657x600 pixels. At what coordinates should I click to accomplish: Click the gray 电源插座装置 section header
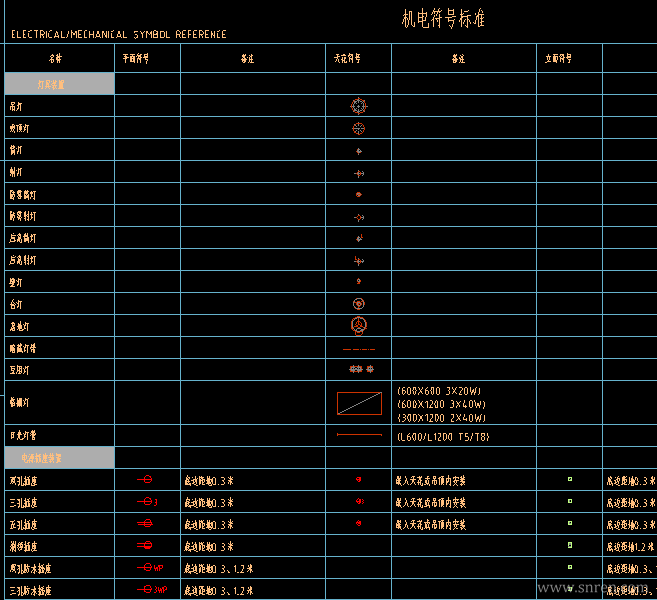coord(59,458)
